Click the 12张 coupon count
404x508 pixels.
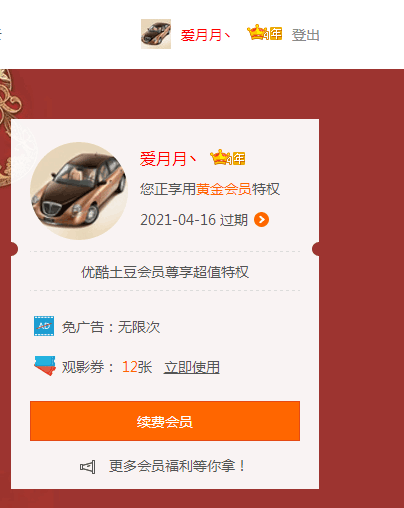coord(137,367)
